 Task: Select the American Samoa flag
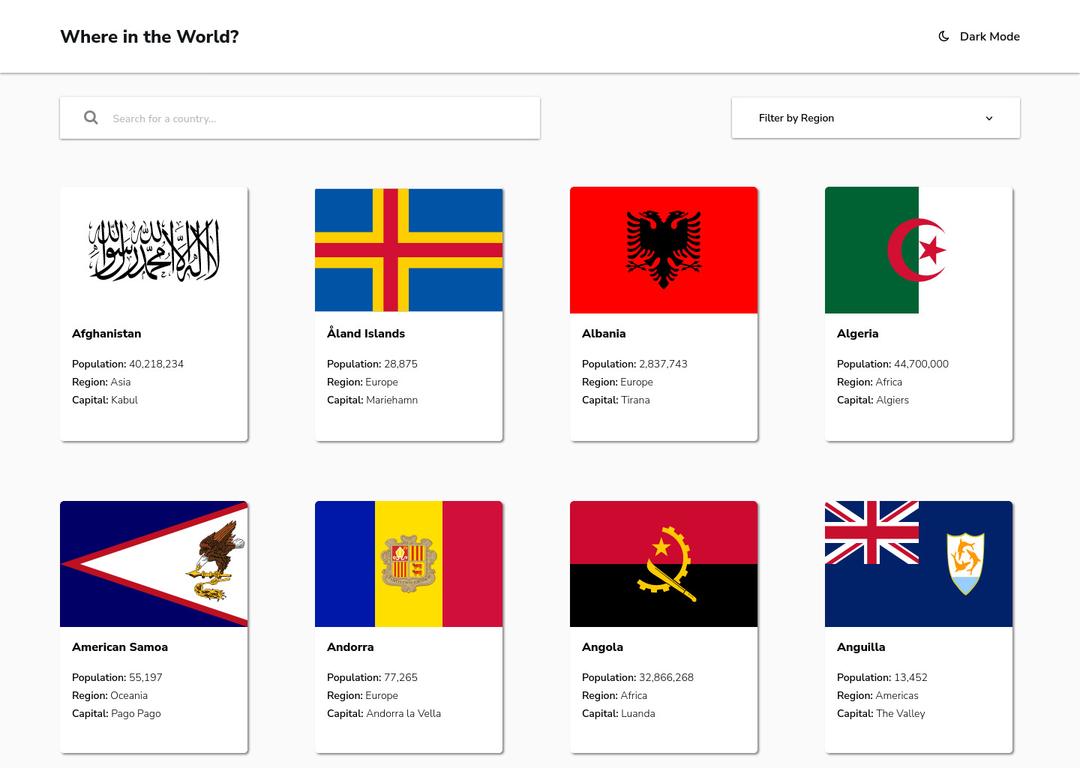[154, 564]
